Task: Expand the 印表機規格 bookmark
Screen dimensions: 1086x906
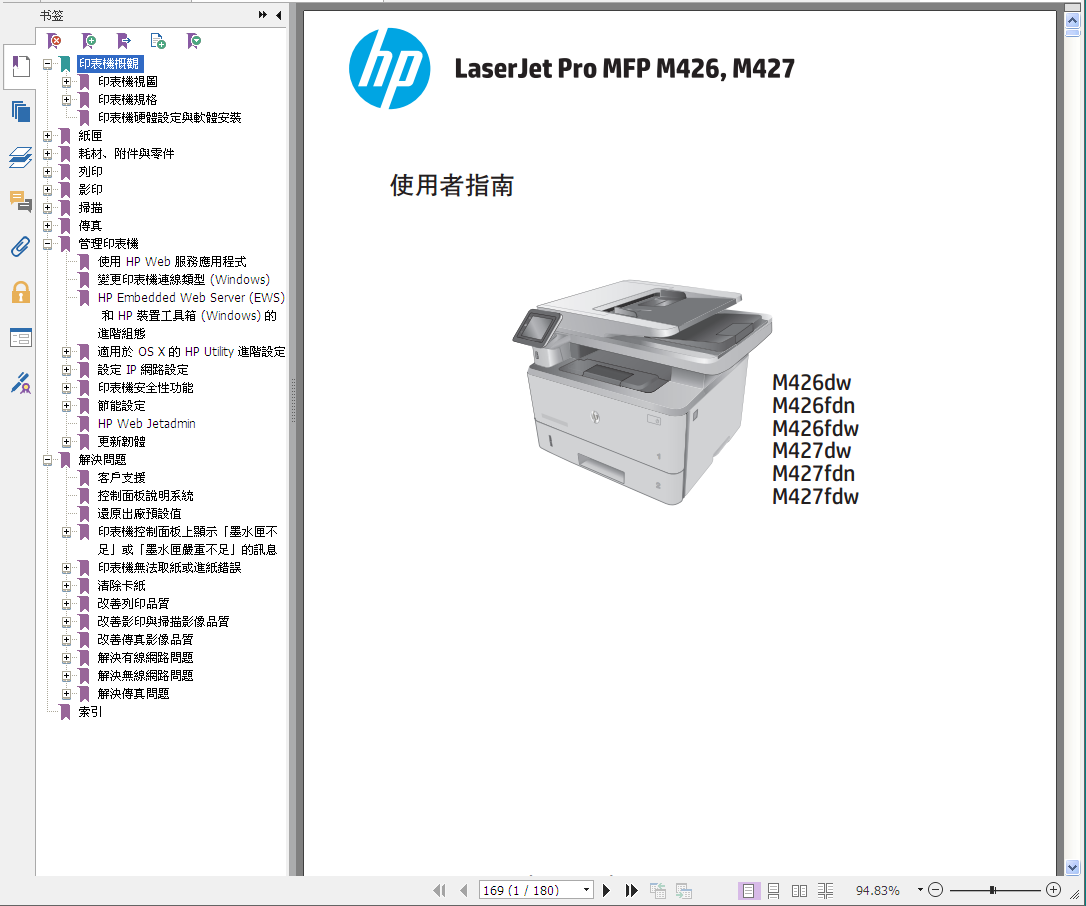Action: point(66,100)
